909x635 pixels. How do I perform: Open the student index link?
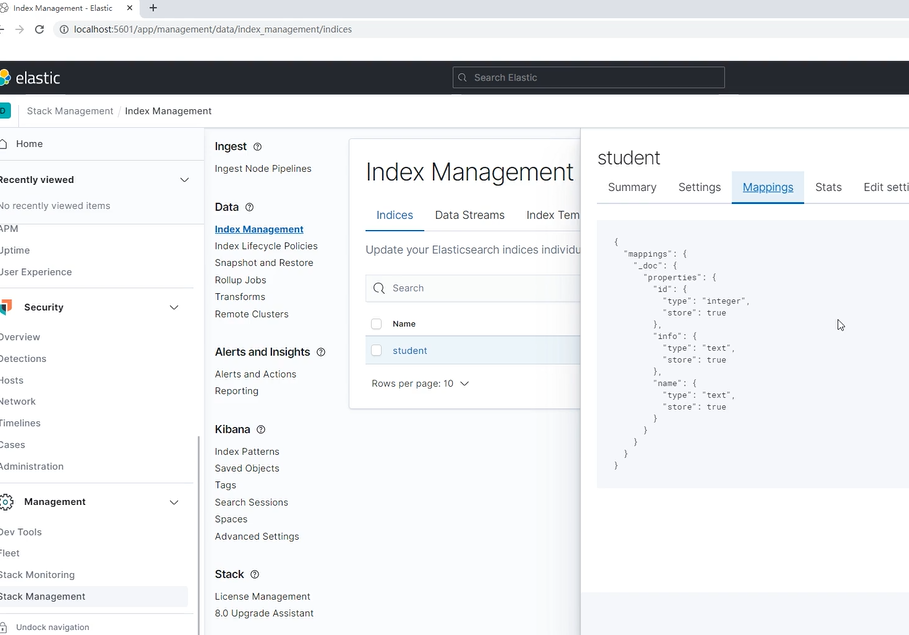point(410,351)
